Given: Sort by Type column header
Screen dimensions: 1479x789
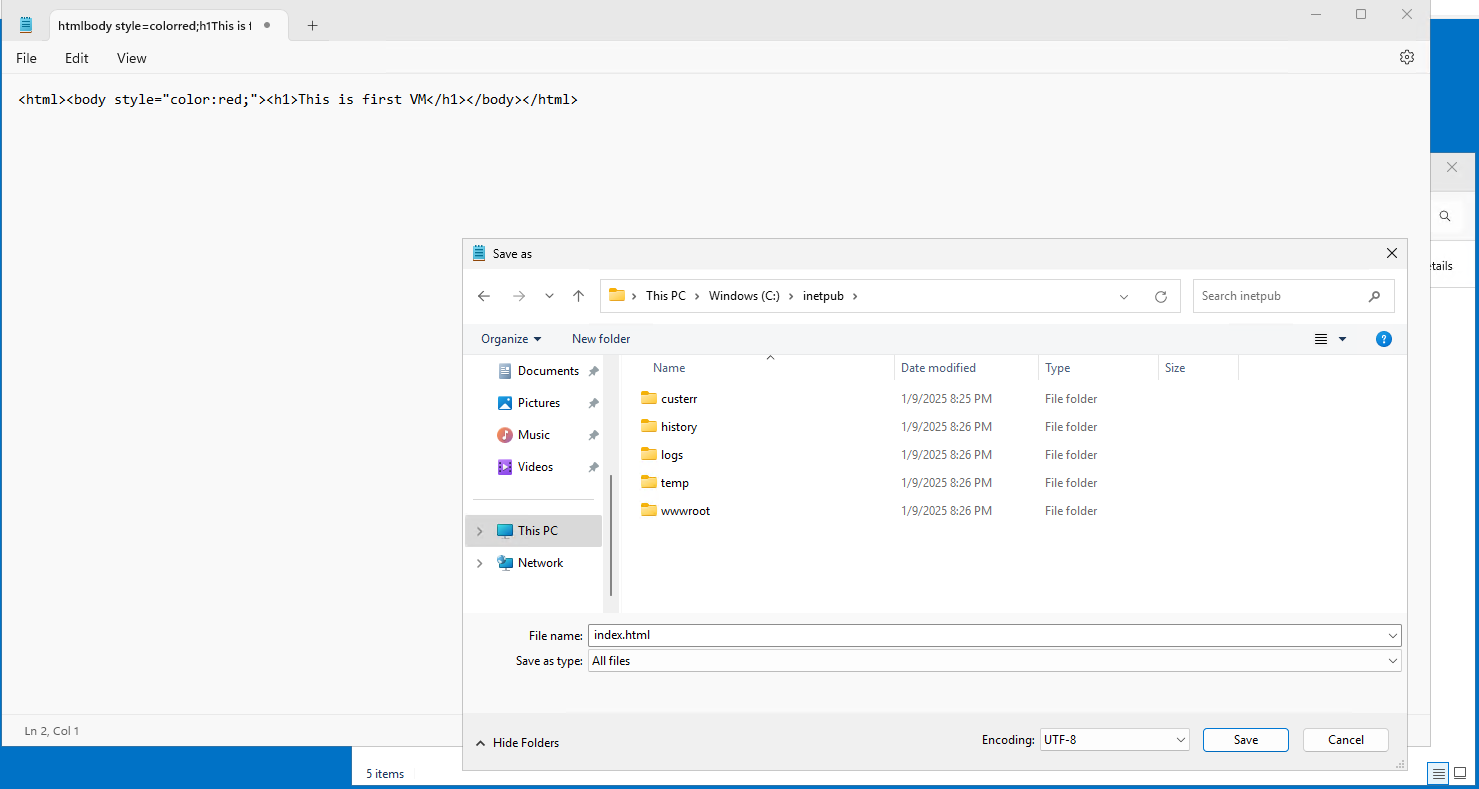Looking at the screenshot, I should (1058, 368).
